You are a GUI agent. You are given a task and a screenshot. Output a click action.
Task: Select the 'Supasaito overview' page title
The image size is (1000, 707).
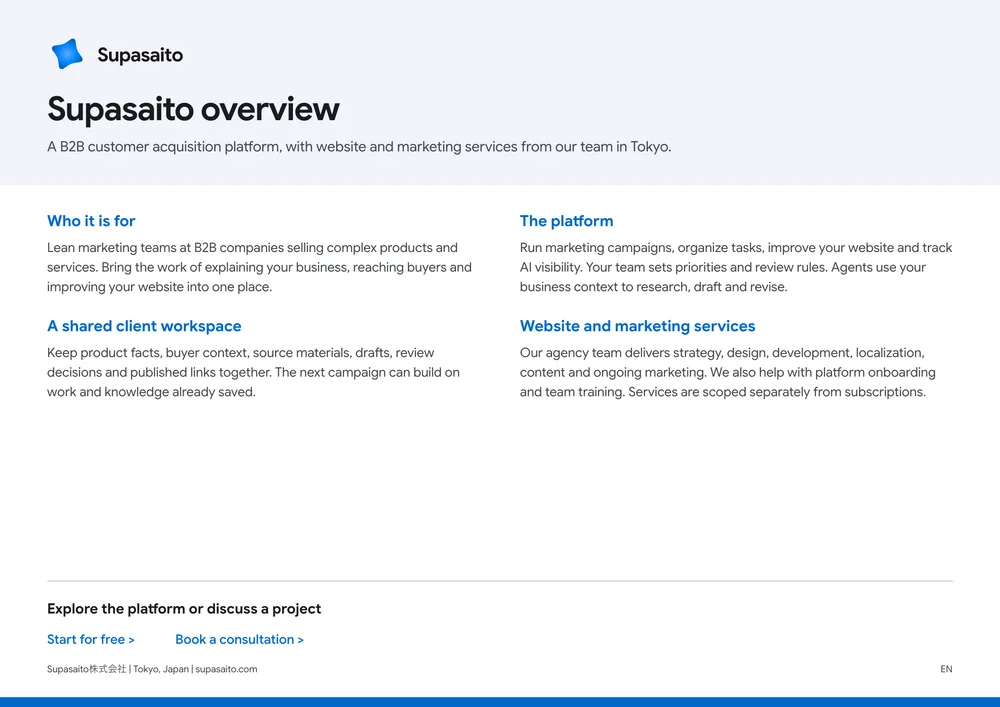193,109
